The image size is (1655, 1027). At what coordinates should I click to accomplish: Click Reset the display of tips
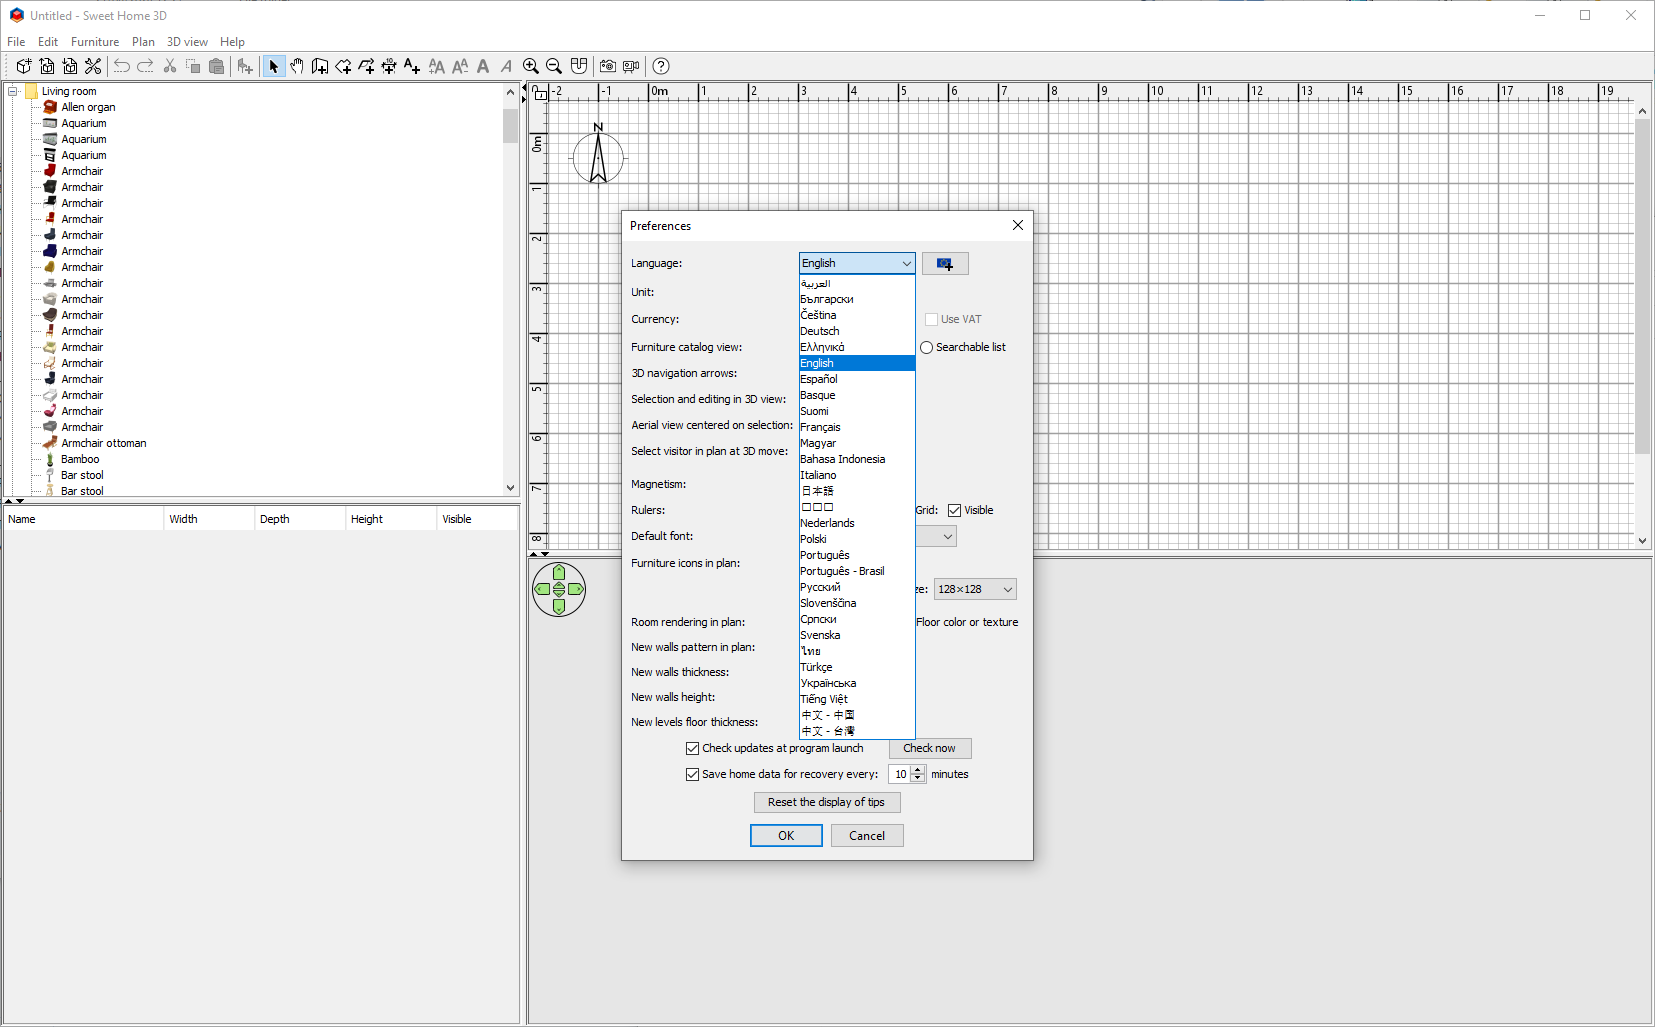tap(827, 802)
